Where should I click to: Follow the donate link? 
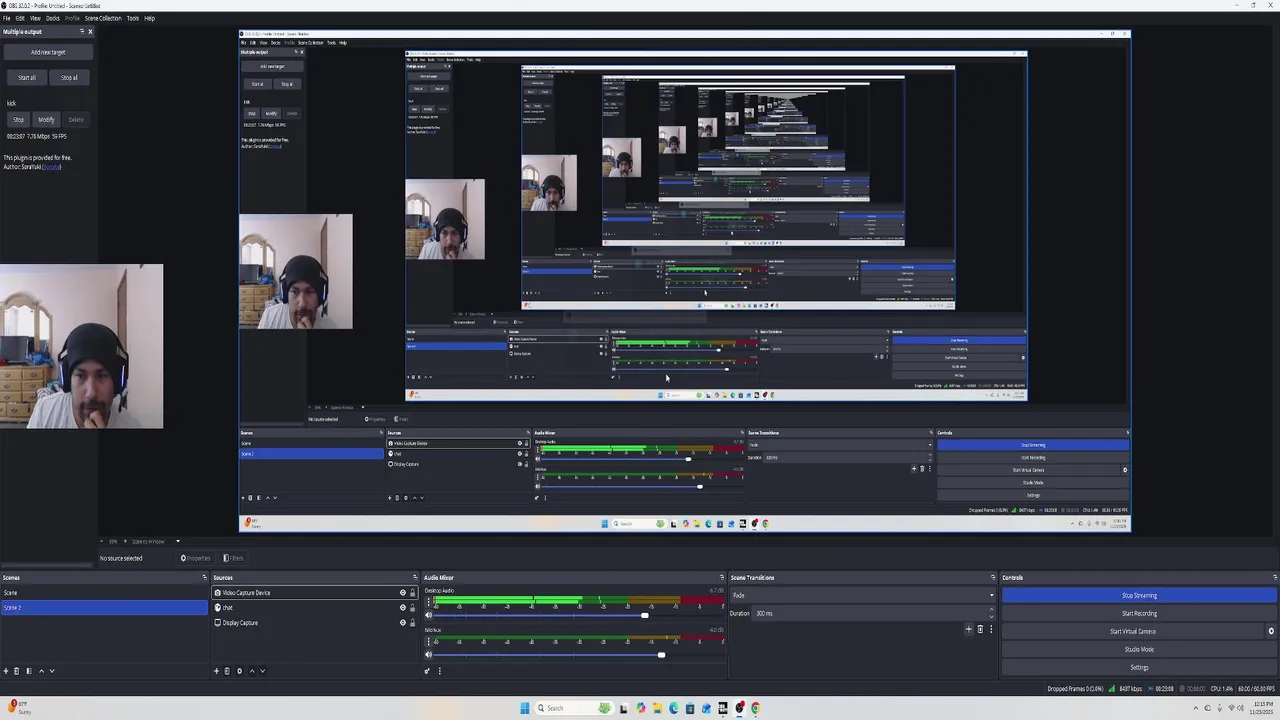point(52,167)
